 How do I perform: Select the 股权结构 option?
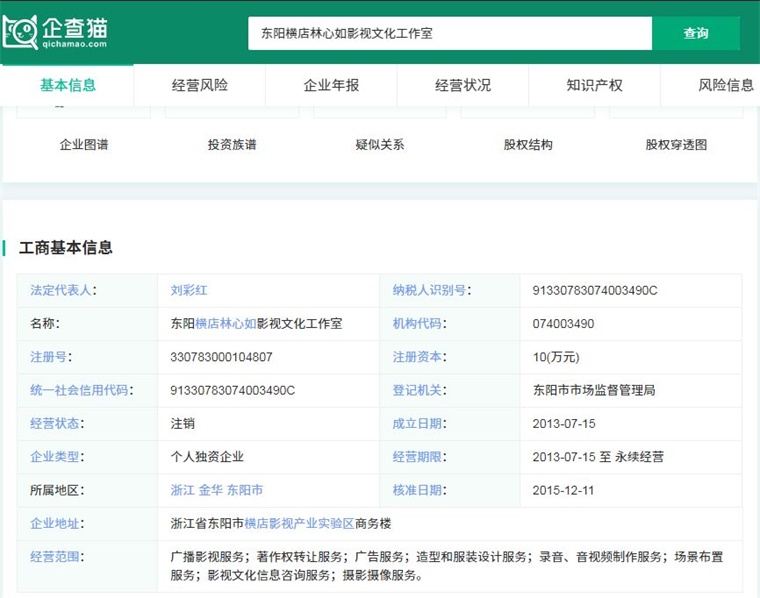(528, 144)
